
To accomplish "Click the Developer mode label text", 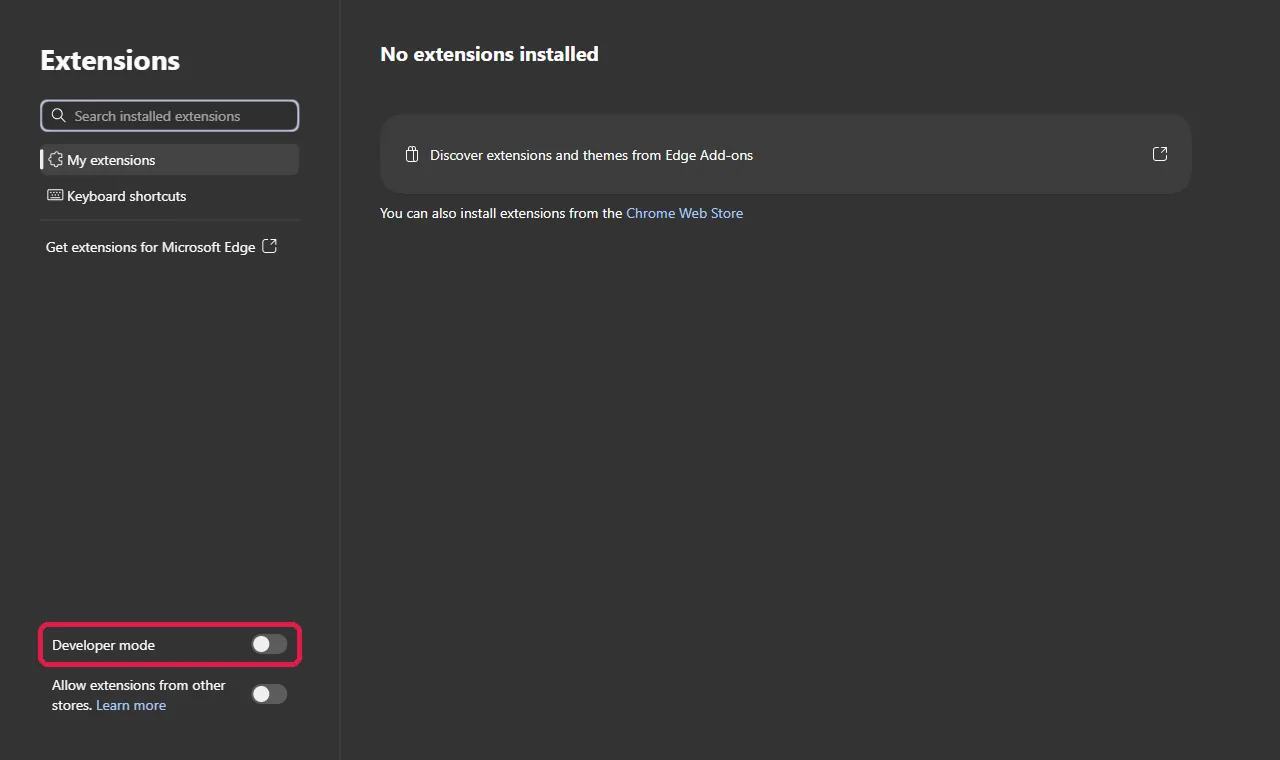I will [x=103, y=645].
